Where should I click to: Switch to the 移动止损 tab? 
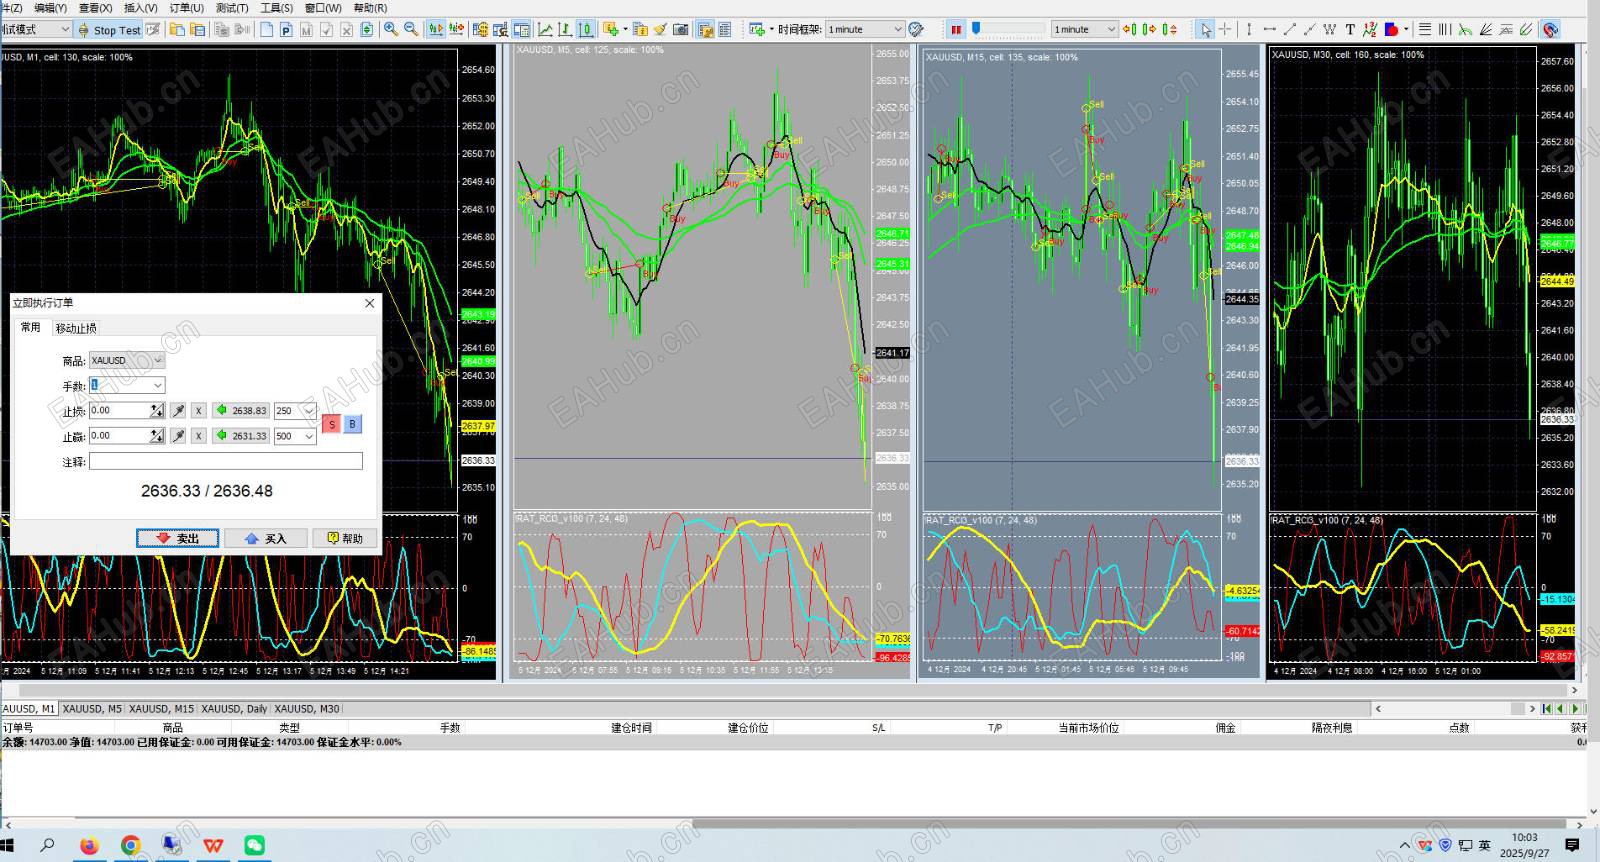(76, 328)
